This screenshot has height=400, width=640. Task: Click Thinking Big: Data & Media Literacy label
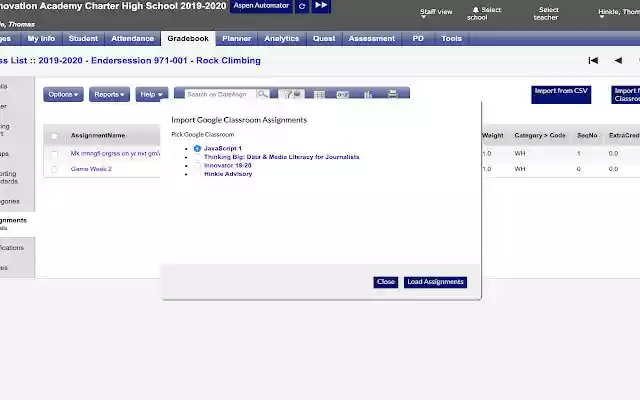tap(282, 157)
